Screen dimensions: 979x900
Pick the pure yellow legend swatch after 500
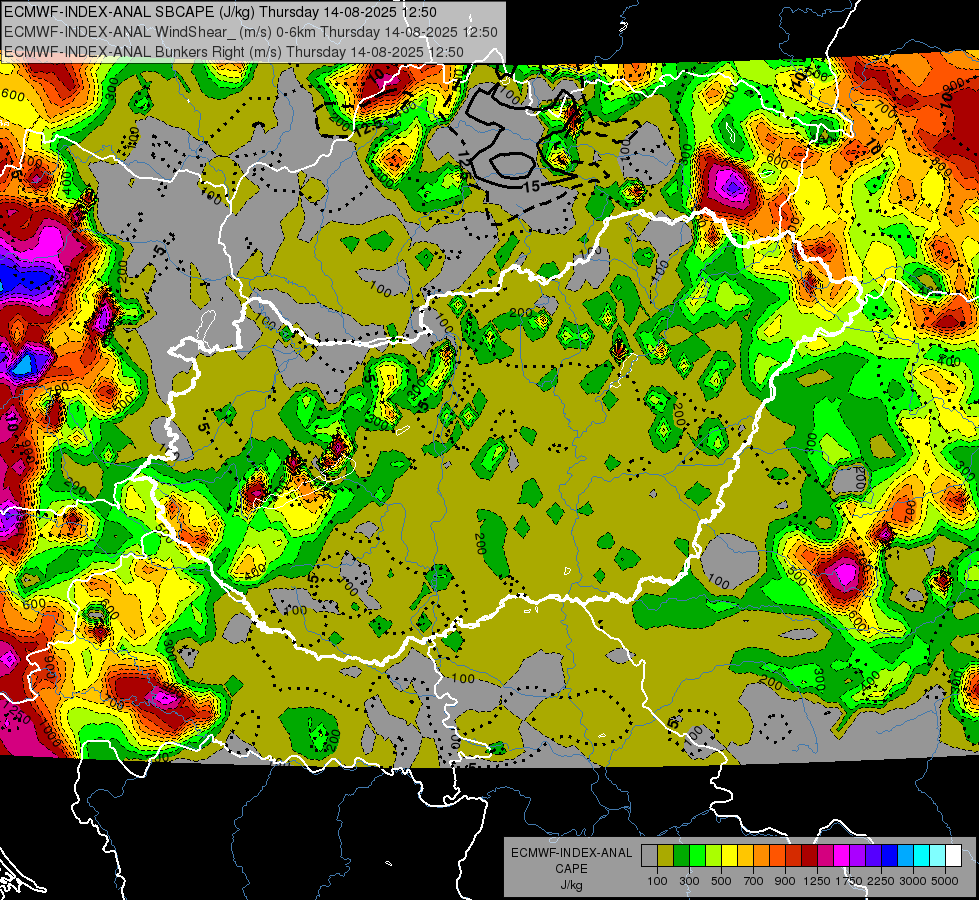[729, 855]
